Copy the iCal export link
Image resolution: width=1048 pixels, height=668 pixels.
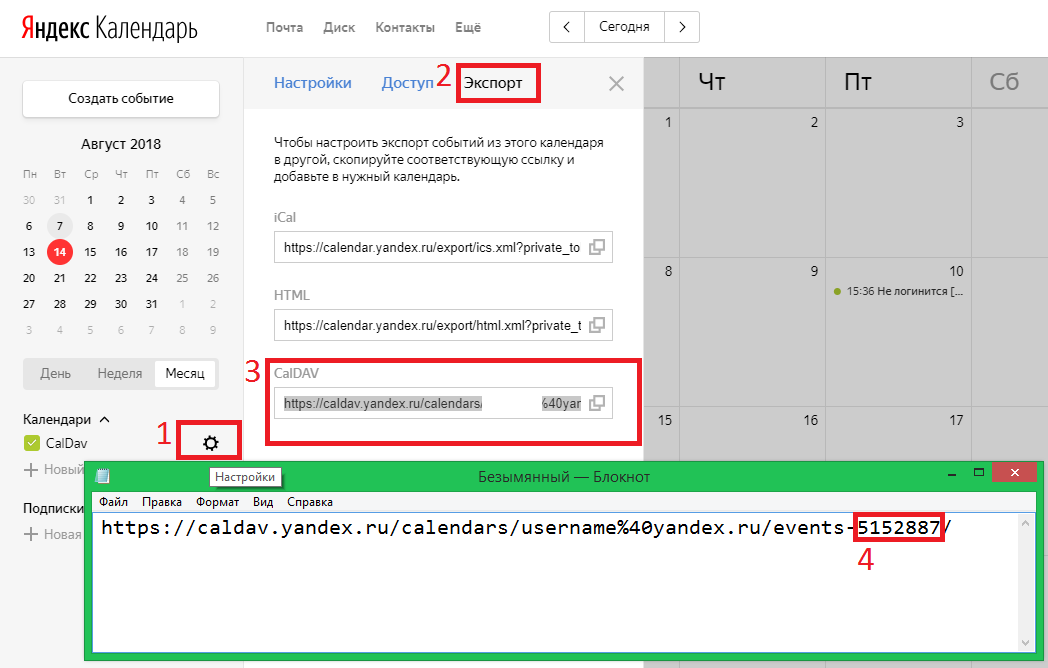click(x=596, y=247)
